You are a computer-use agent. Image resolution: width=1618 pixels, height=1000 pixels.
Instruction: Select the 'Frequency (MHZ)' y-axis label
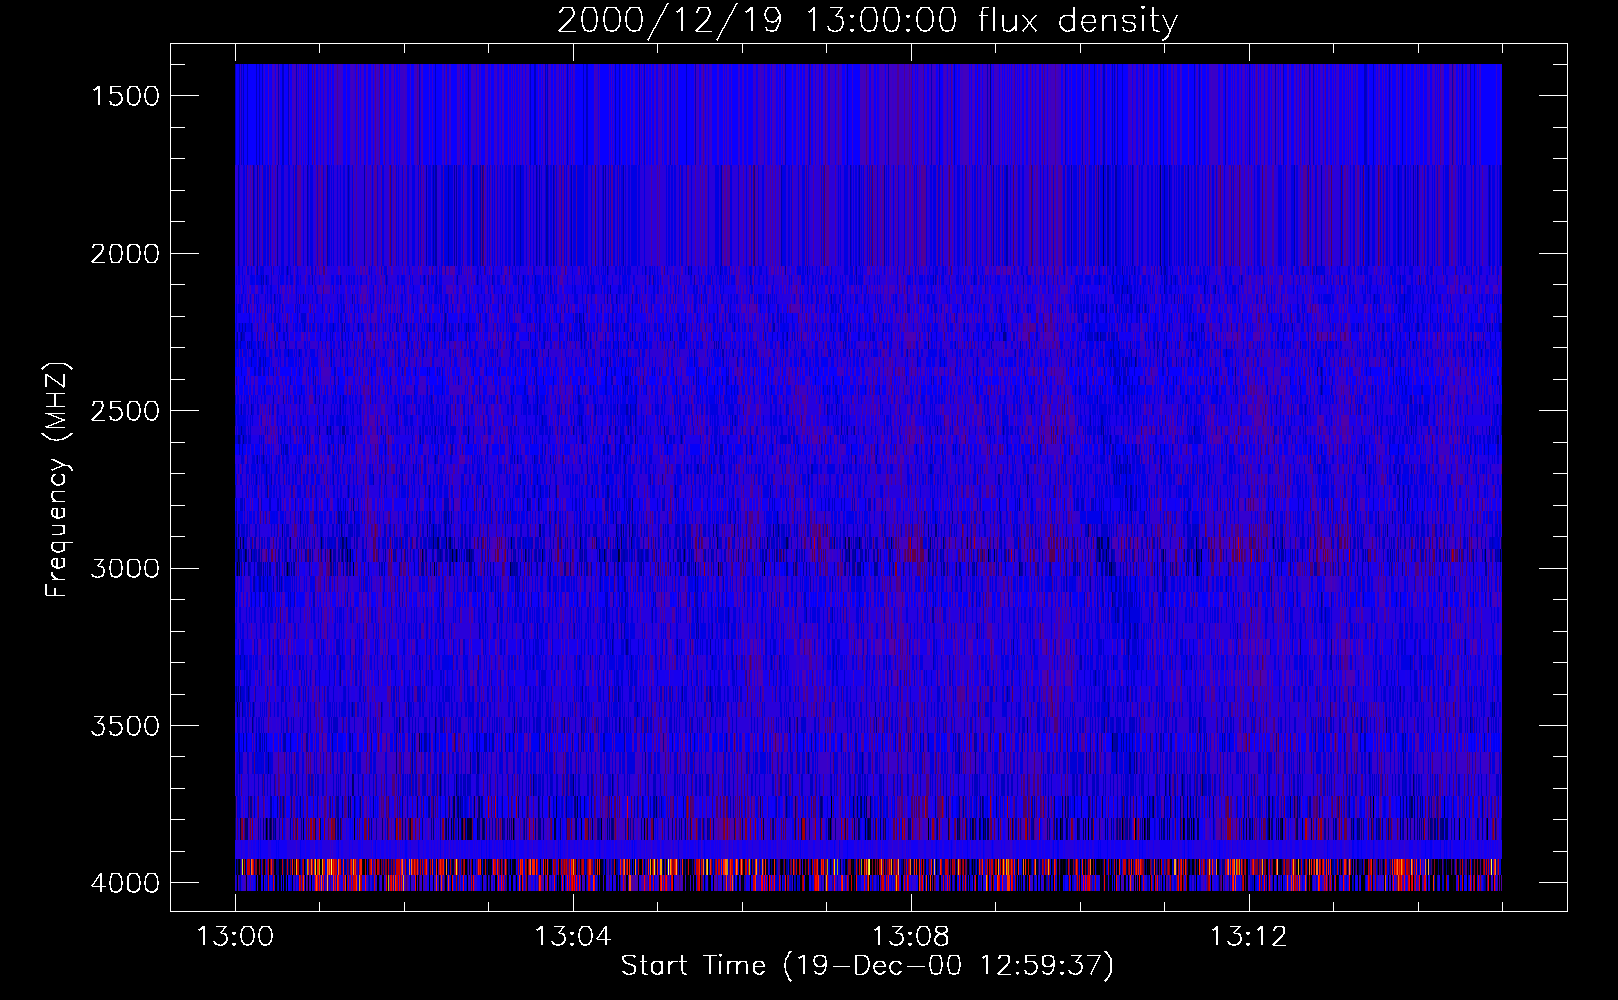(x=57, y=480)
